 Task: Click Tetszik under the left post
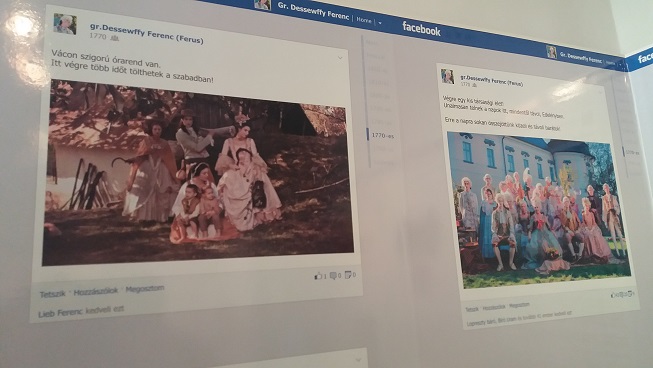[x=52, y=294]
